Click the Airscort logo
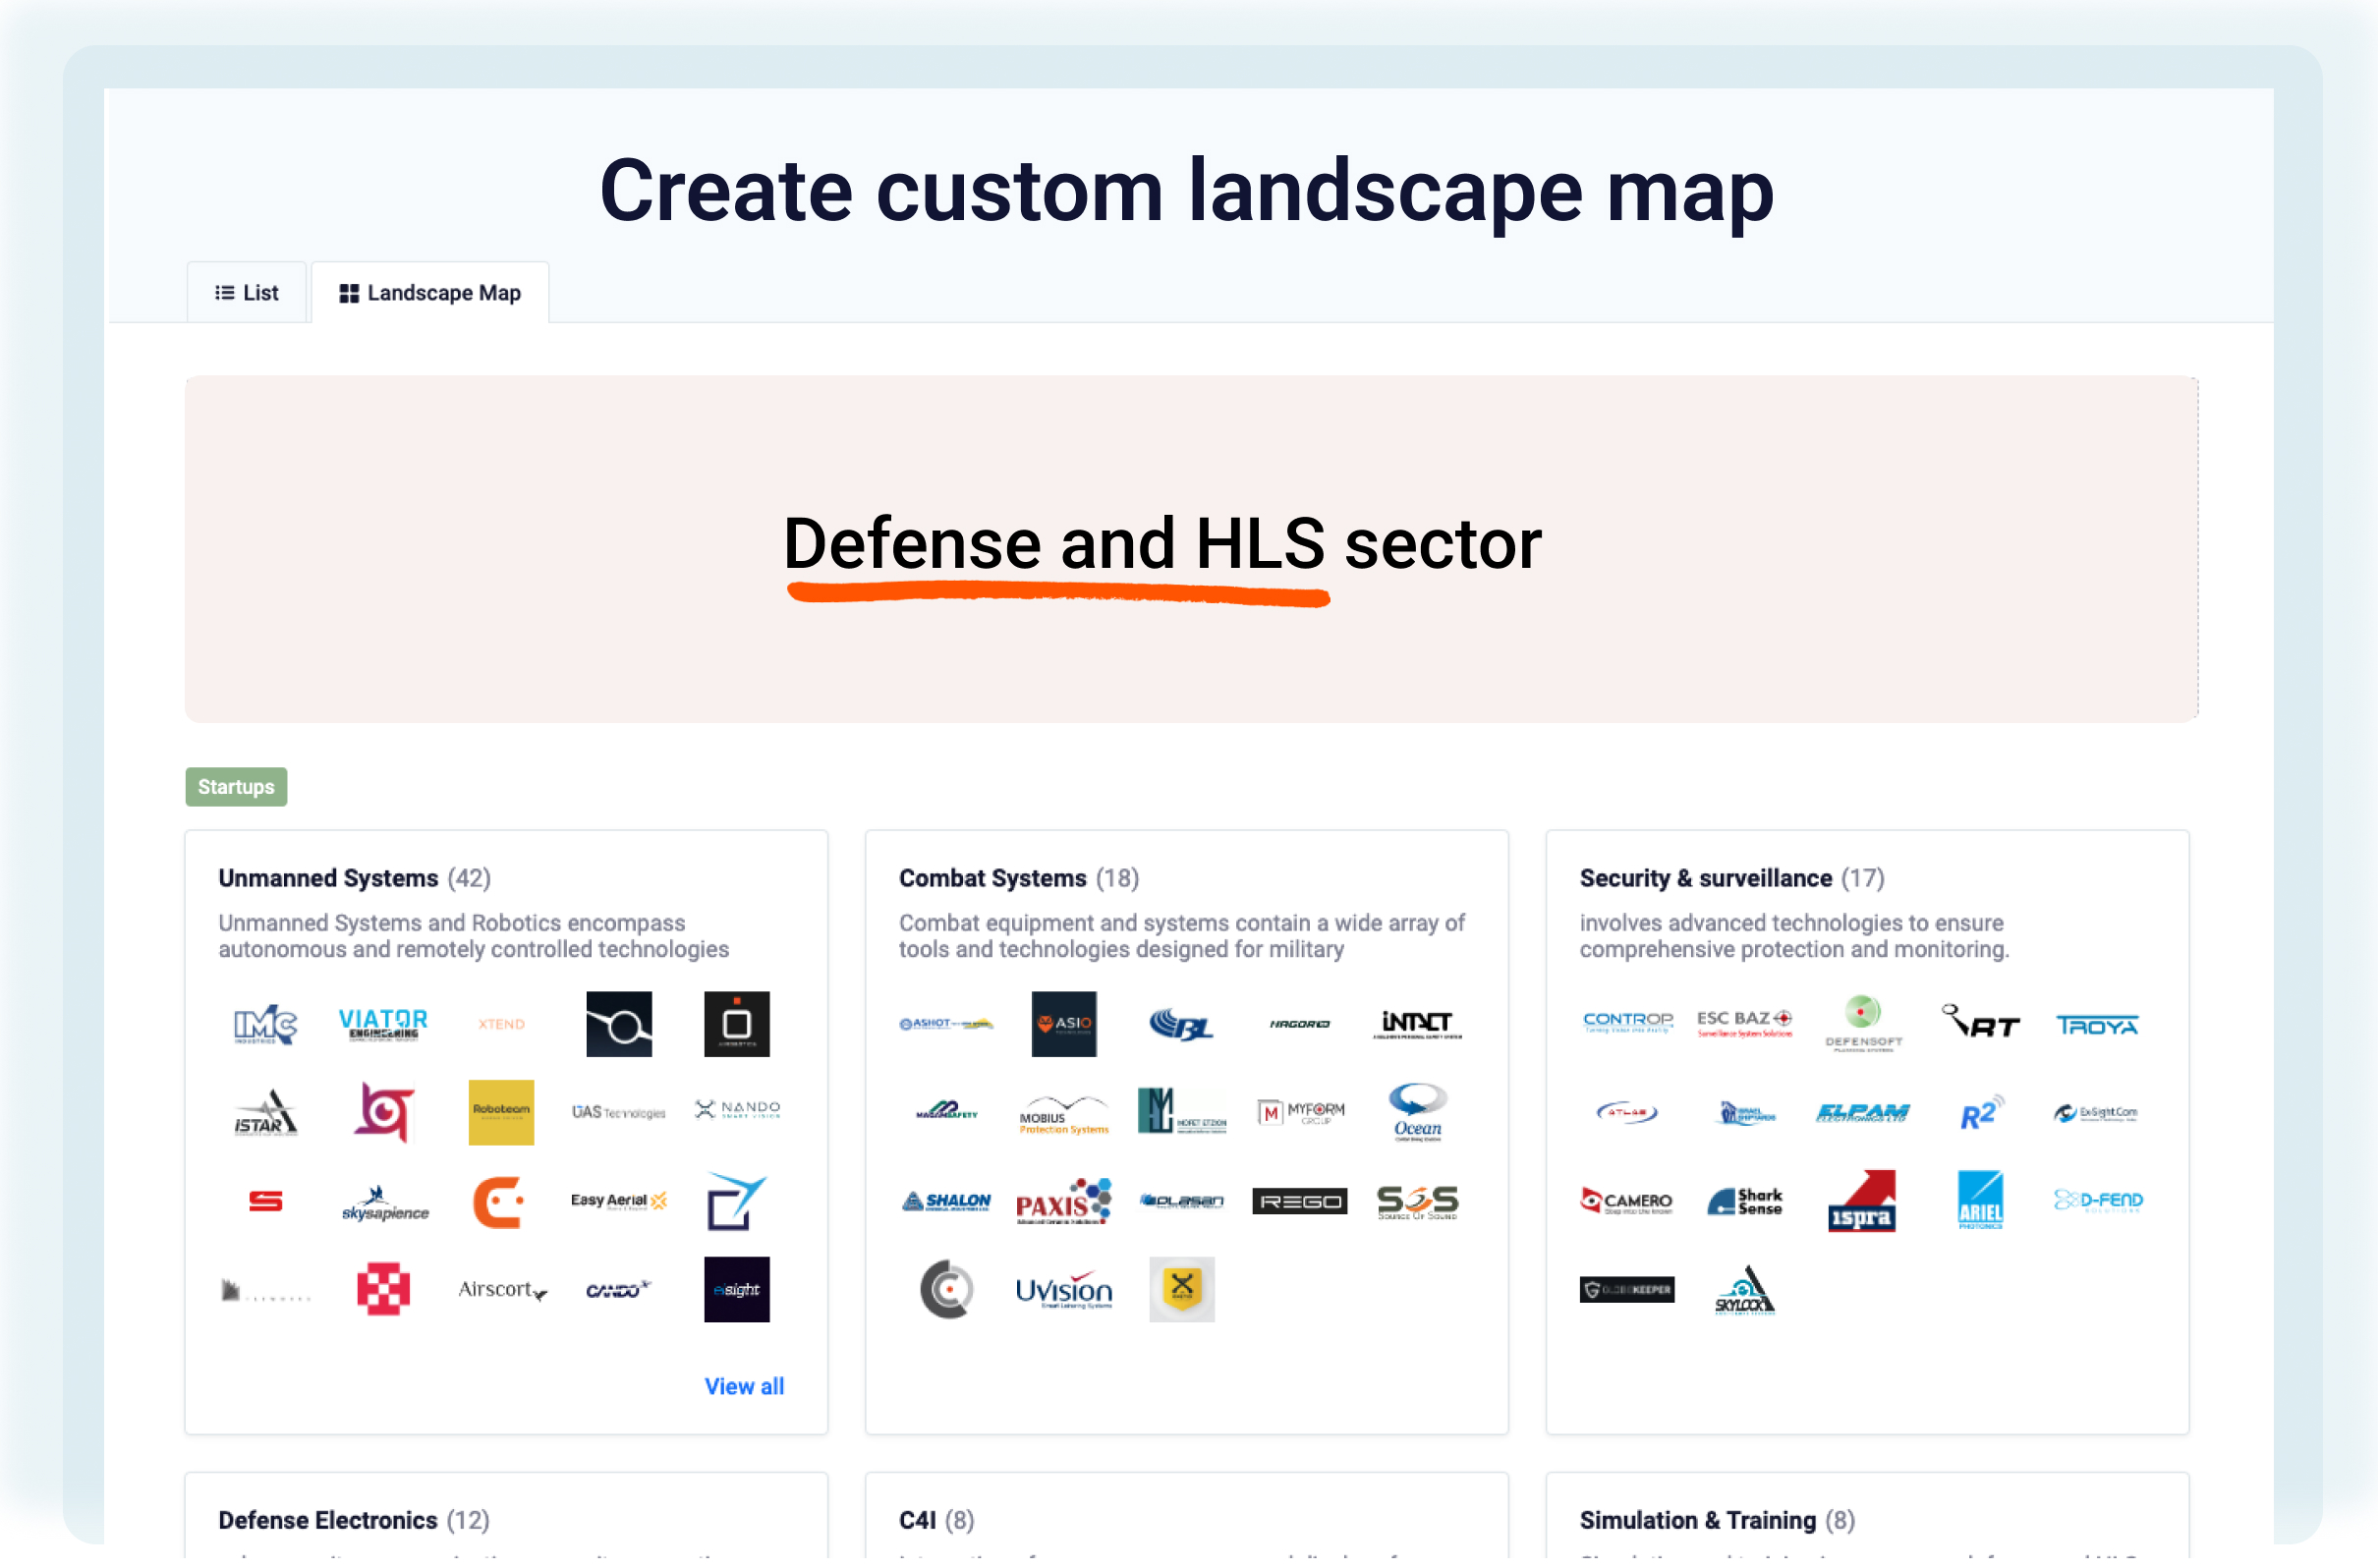Screen dimensions: 2378x1568 pos(502,1291)
